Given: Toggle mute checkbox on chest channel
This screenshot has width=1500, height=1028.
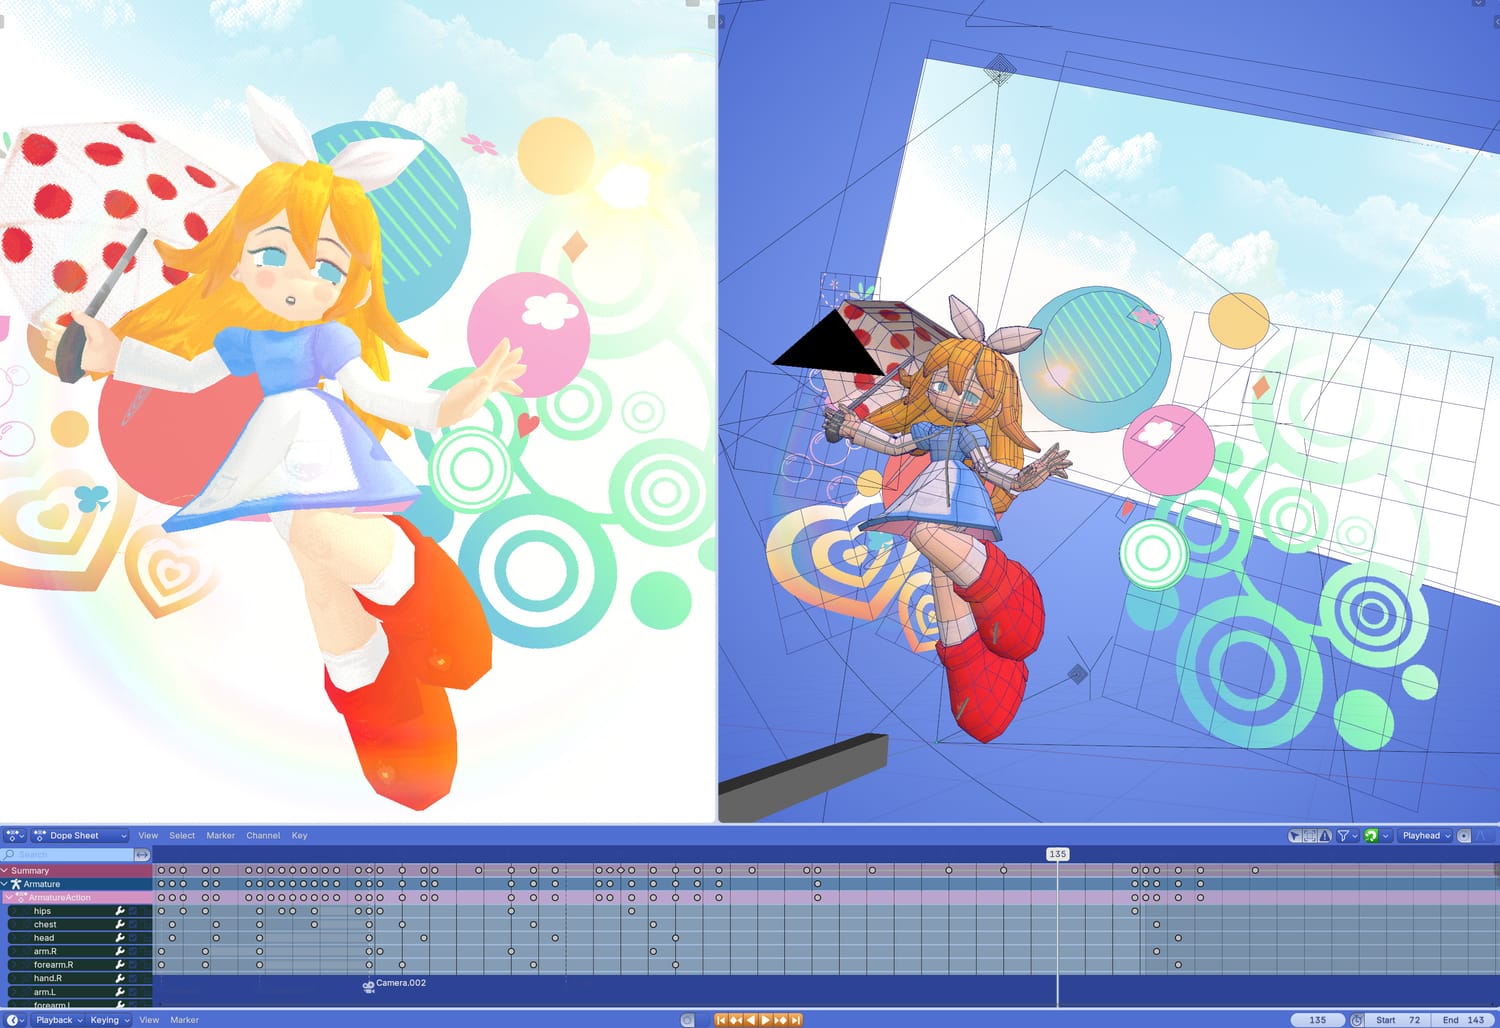Looking at the screenshot, I should (133, 925).
